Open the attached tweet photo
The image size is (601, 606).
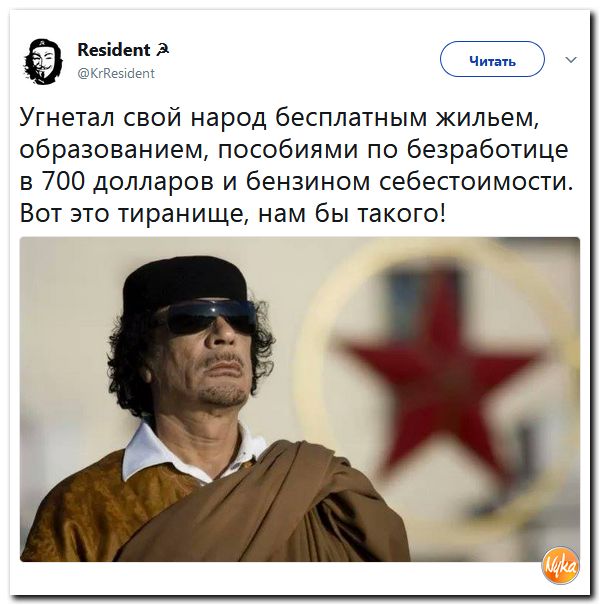[300, 399]
